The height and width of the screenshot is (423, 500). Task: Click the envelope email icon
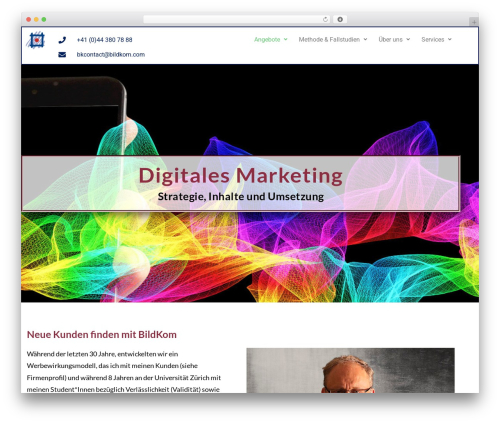coord(62,54)
